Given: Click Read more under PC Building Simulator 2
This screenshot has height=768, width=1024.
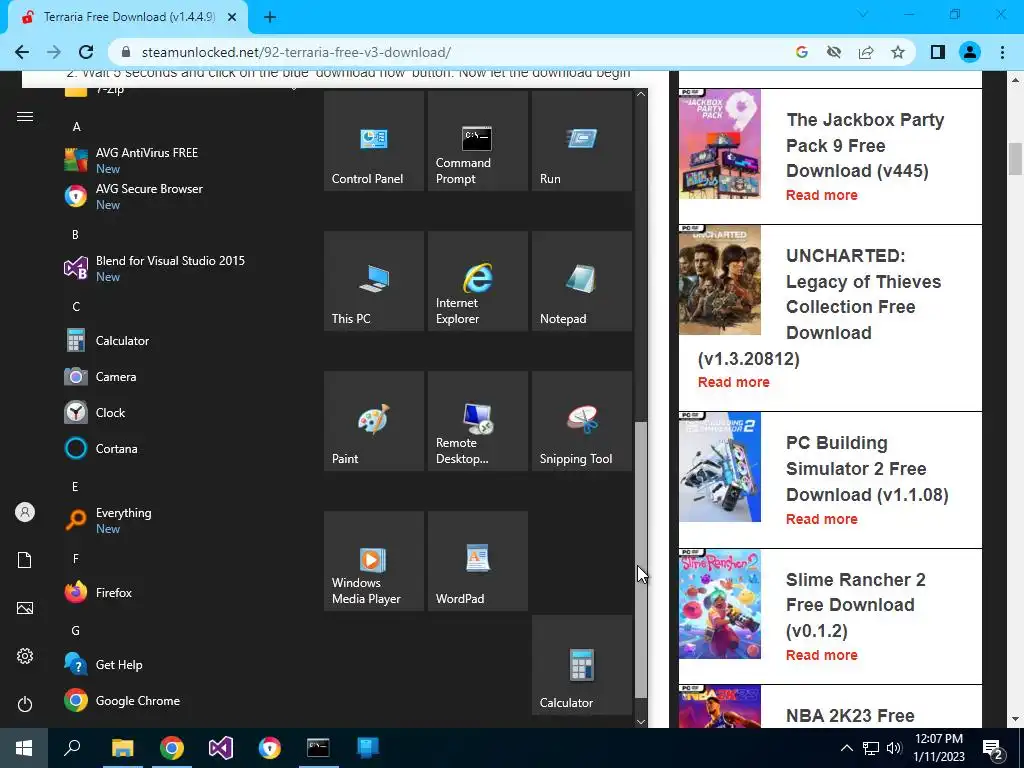Looking at the screenshot, I should (x=822, y=519).
